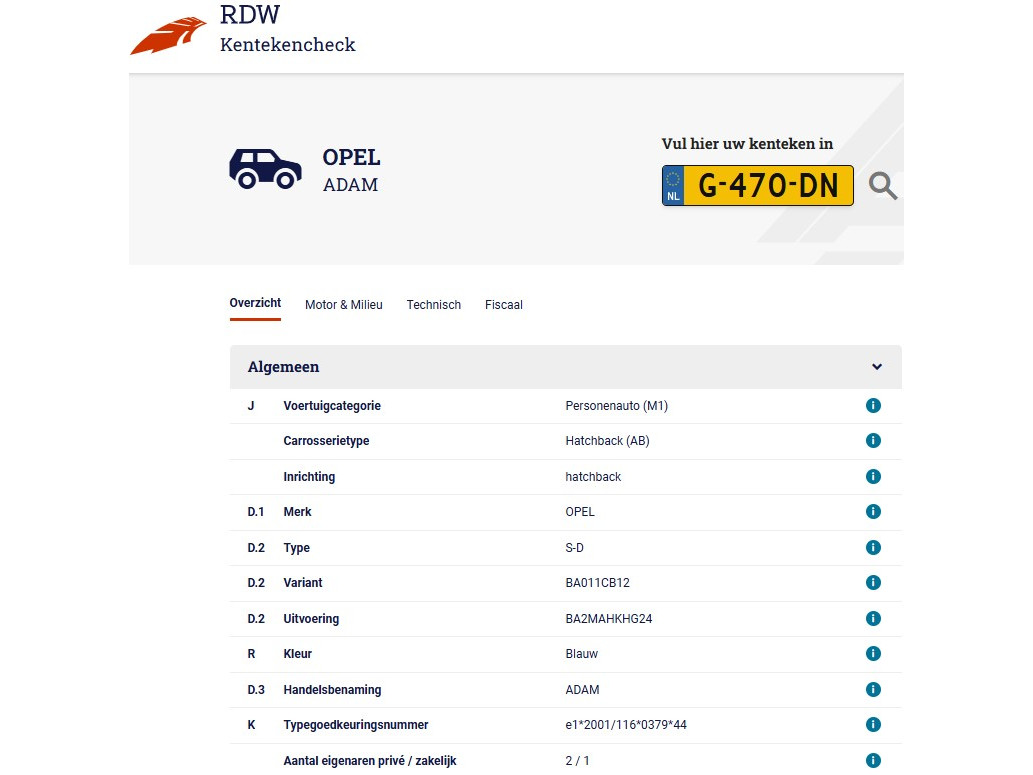Viewport: 1033px width, 775px height.
Task: Show info for Aantal eigenaren row
Action: 873,761
